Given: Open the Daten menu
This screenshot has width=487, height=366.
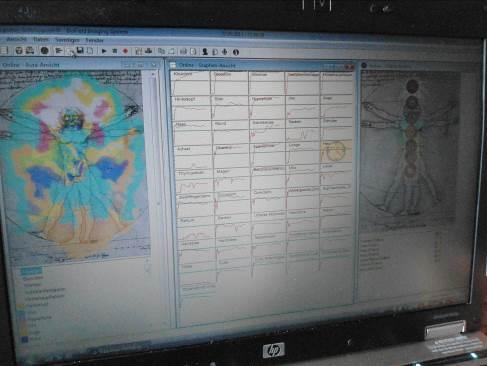Looking at the screenshot, I should (41, 40).
